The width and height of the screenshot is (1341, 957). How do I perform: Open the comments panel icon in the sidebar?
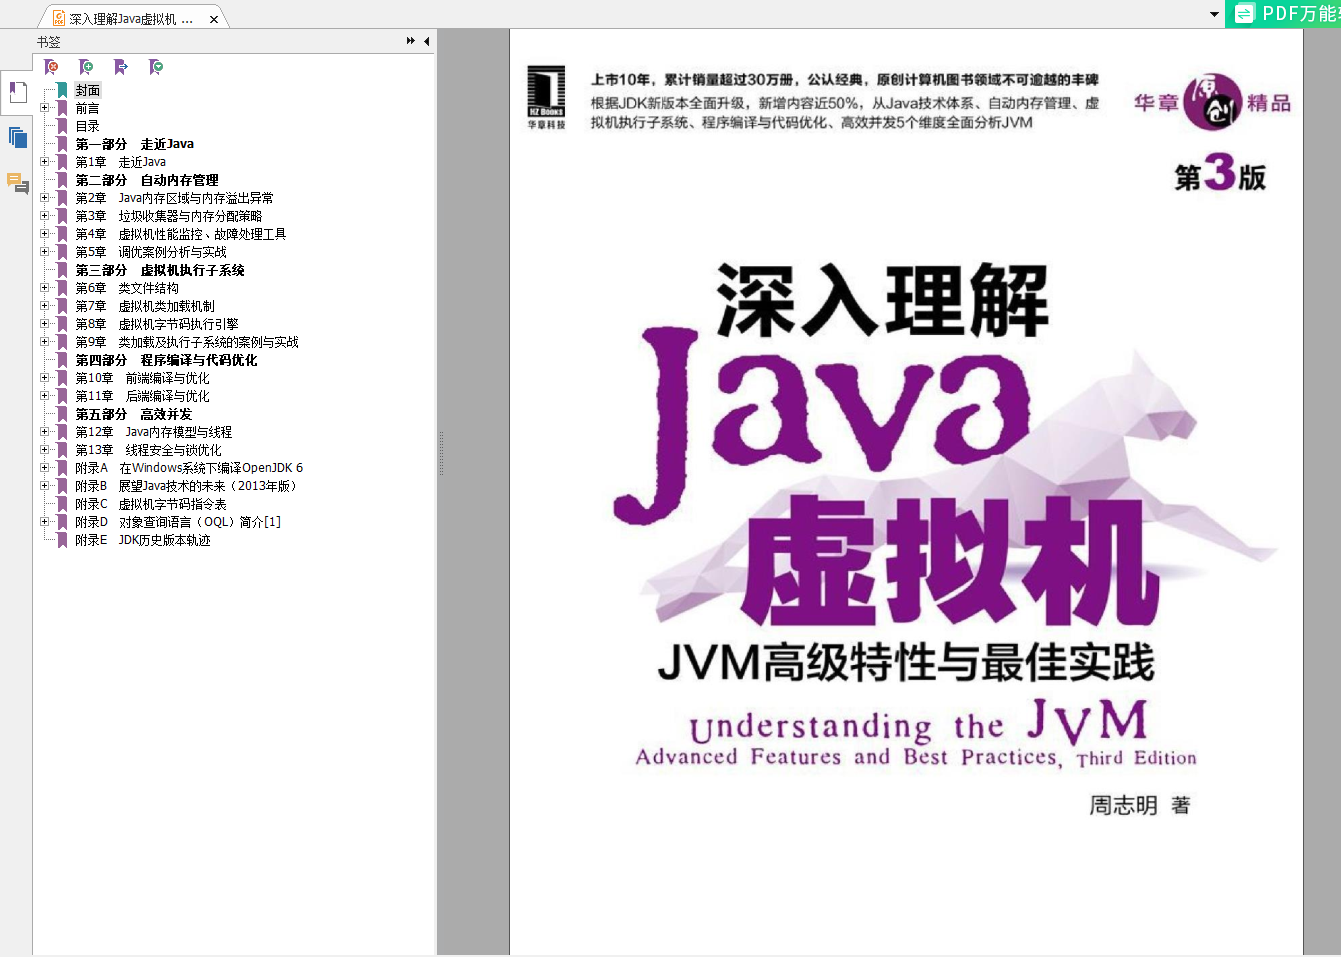click(18, 183)
